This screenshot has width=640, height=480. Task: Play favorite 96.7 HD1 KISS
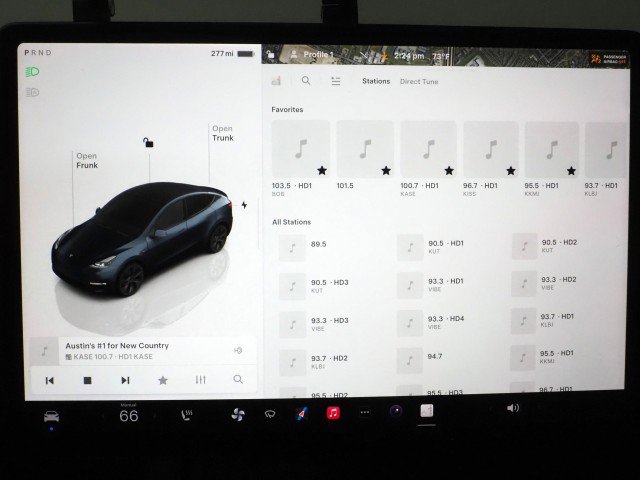[491, 159]
